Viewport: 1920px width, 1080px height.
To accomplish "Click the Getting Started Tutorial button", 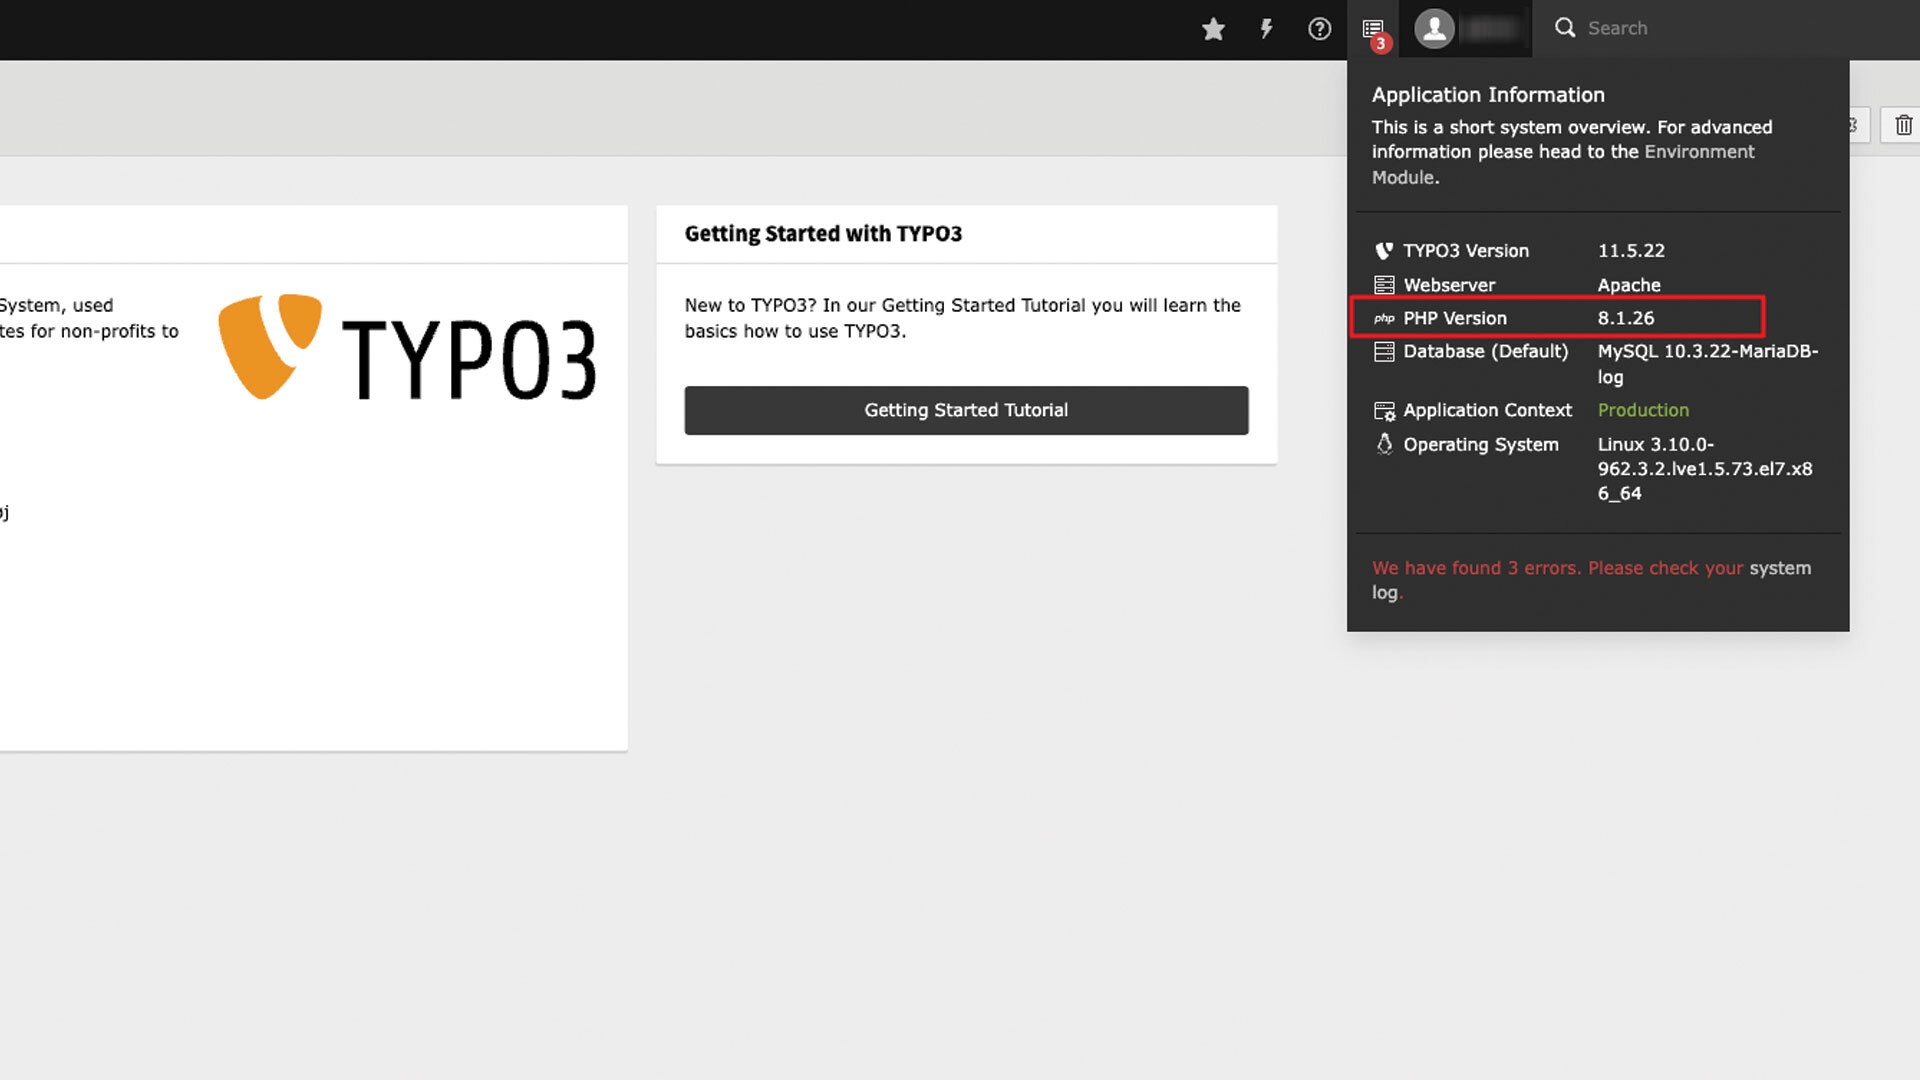I will tap(966, 410).
